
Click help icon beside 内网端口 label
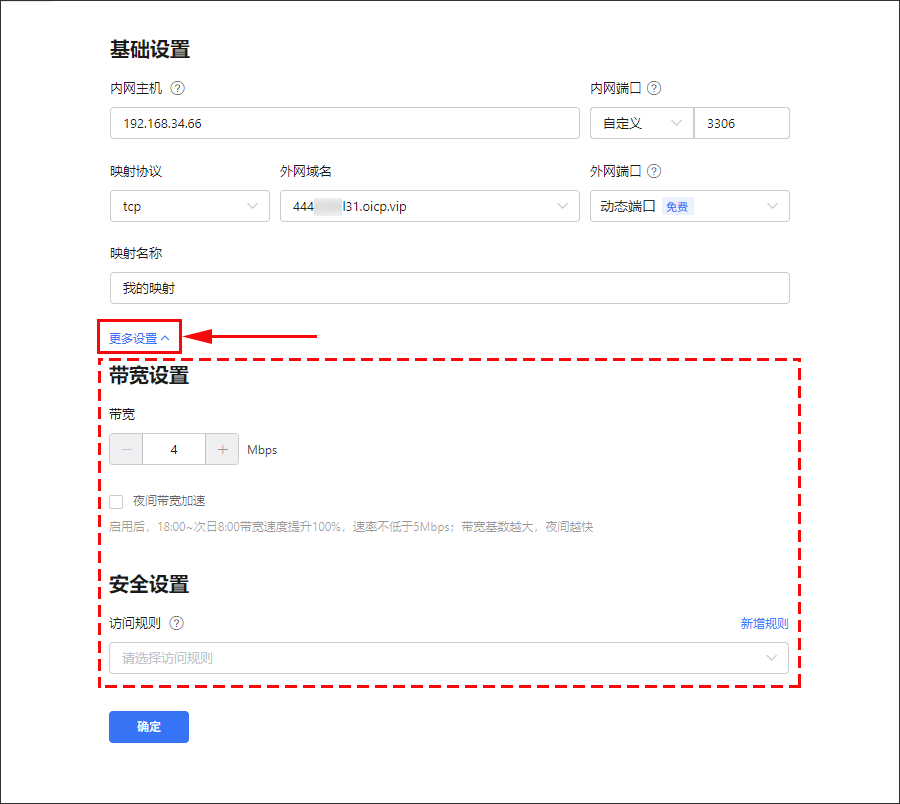tap(654, 88)
